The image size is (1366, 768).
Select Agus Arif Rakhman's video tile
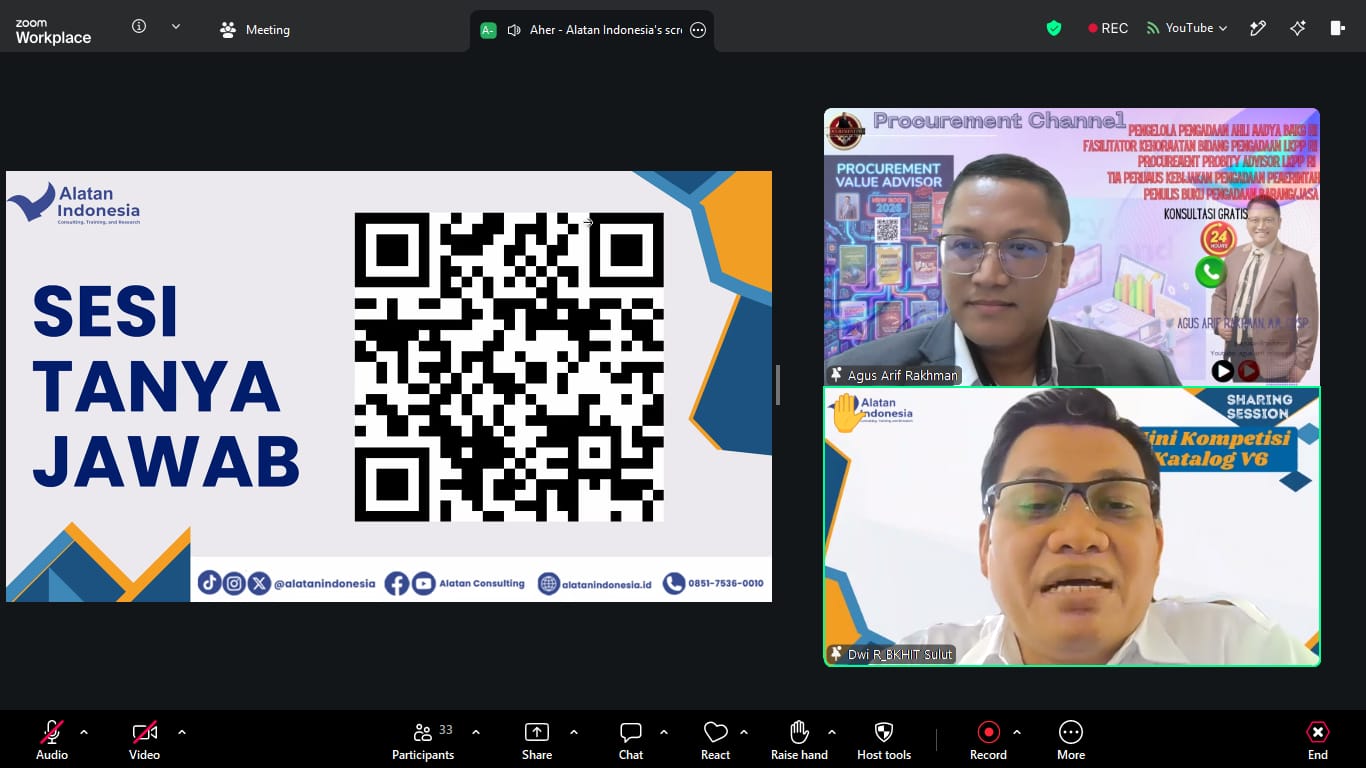[x=1071, y=247]
